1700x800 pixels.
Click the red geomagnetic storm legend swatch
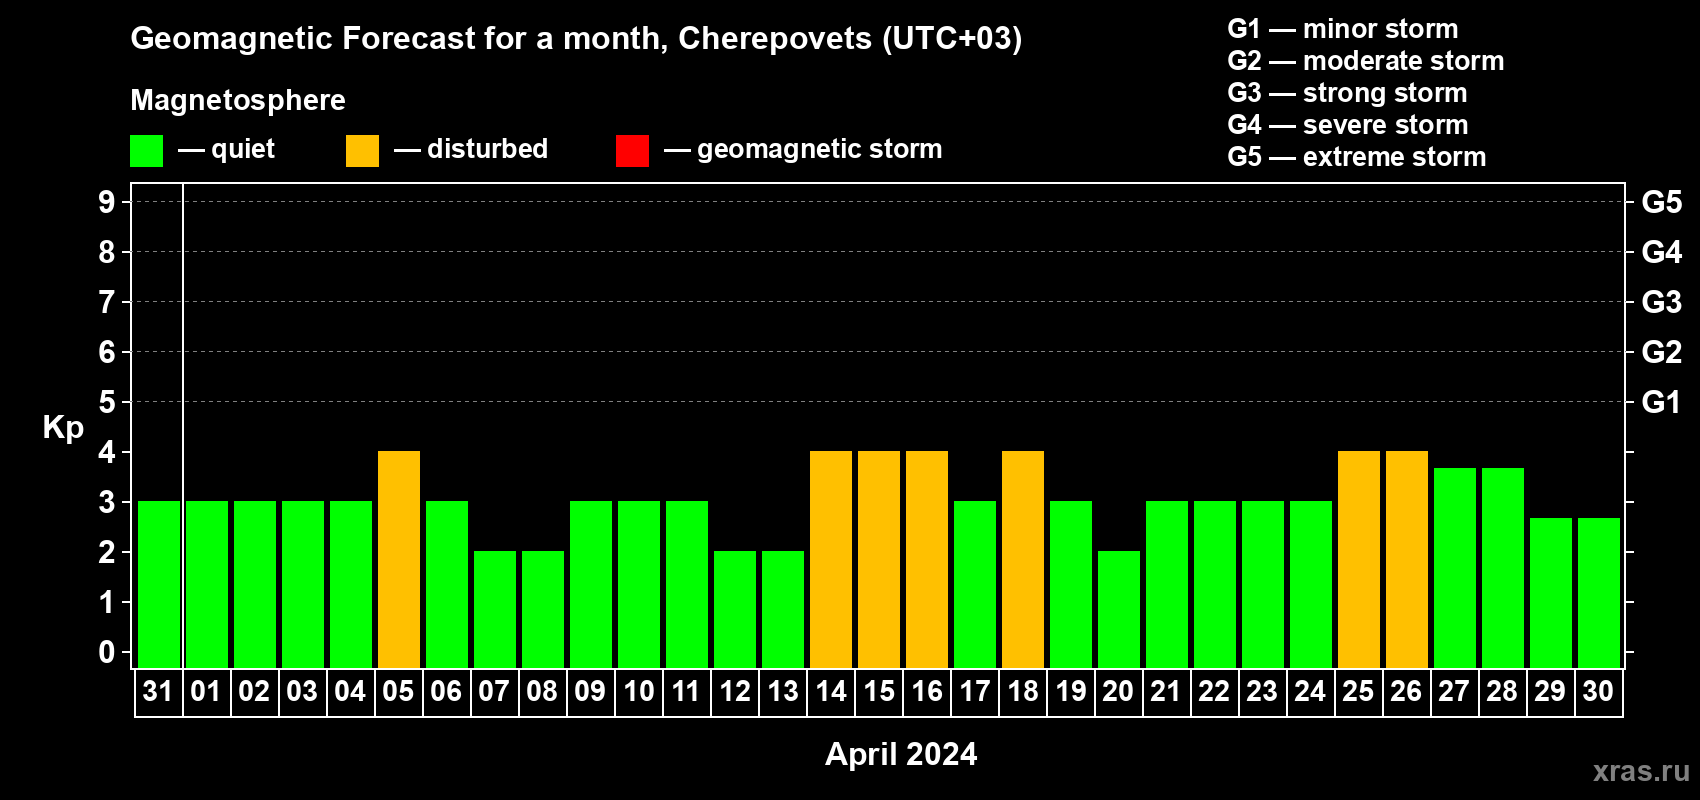tap(633, 151)
